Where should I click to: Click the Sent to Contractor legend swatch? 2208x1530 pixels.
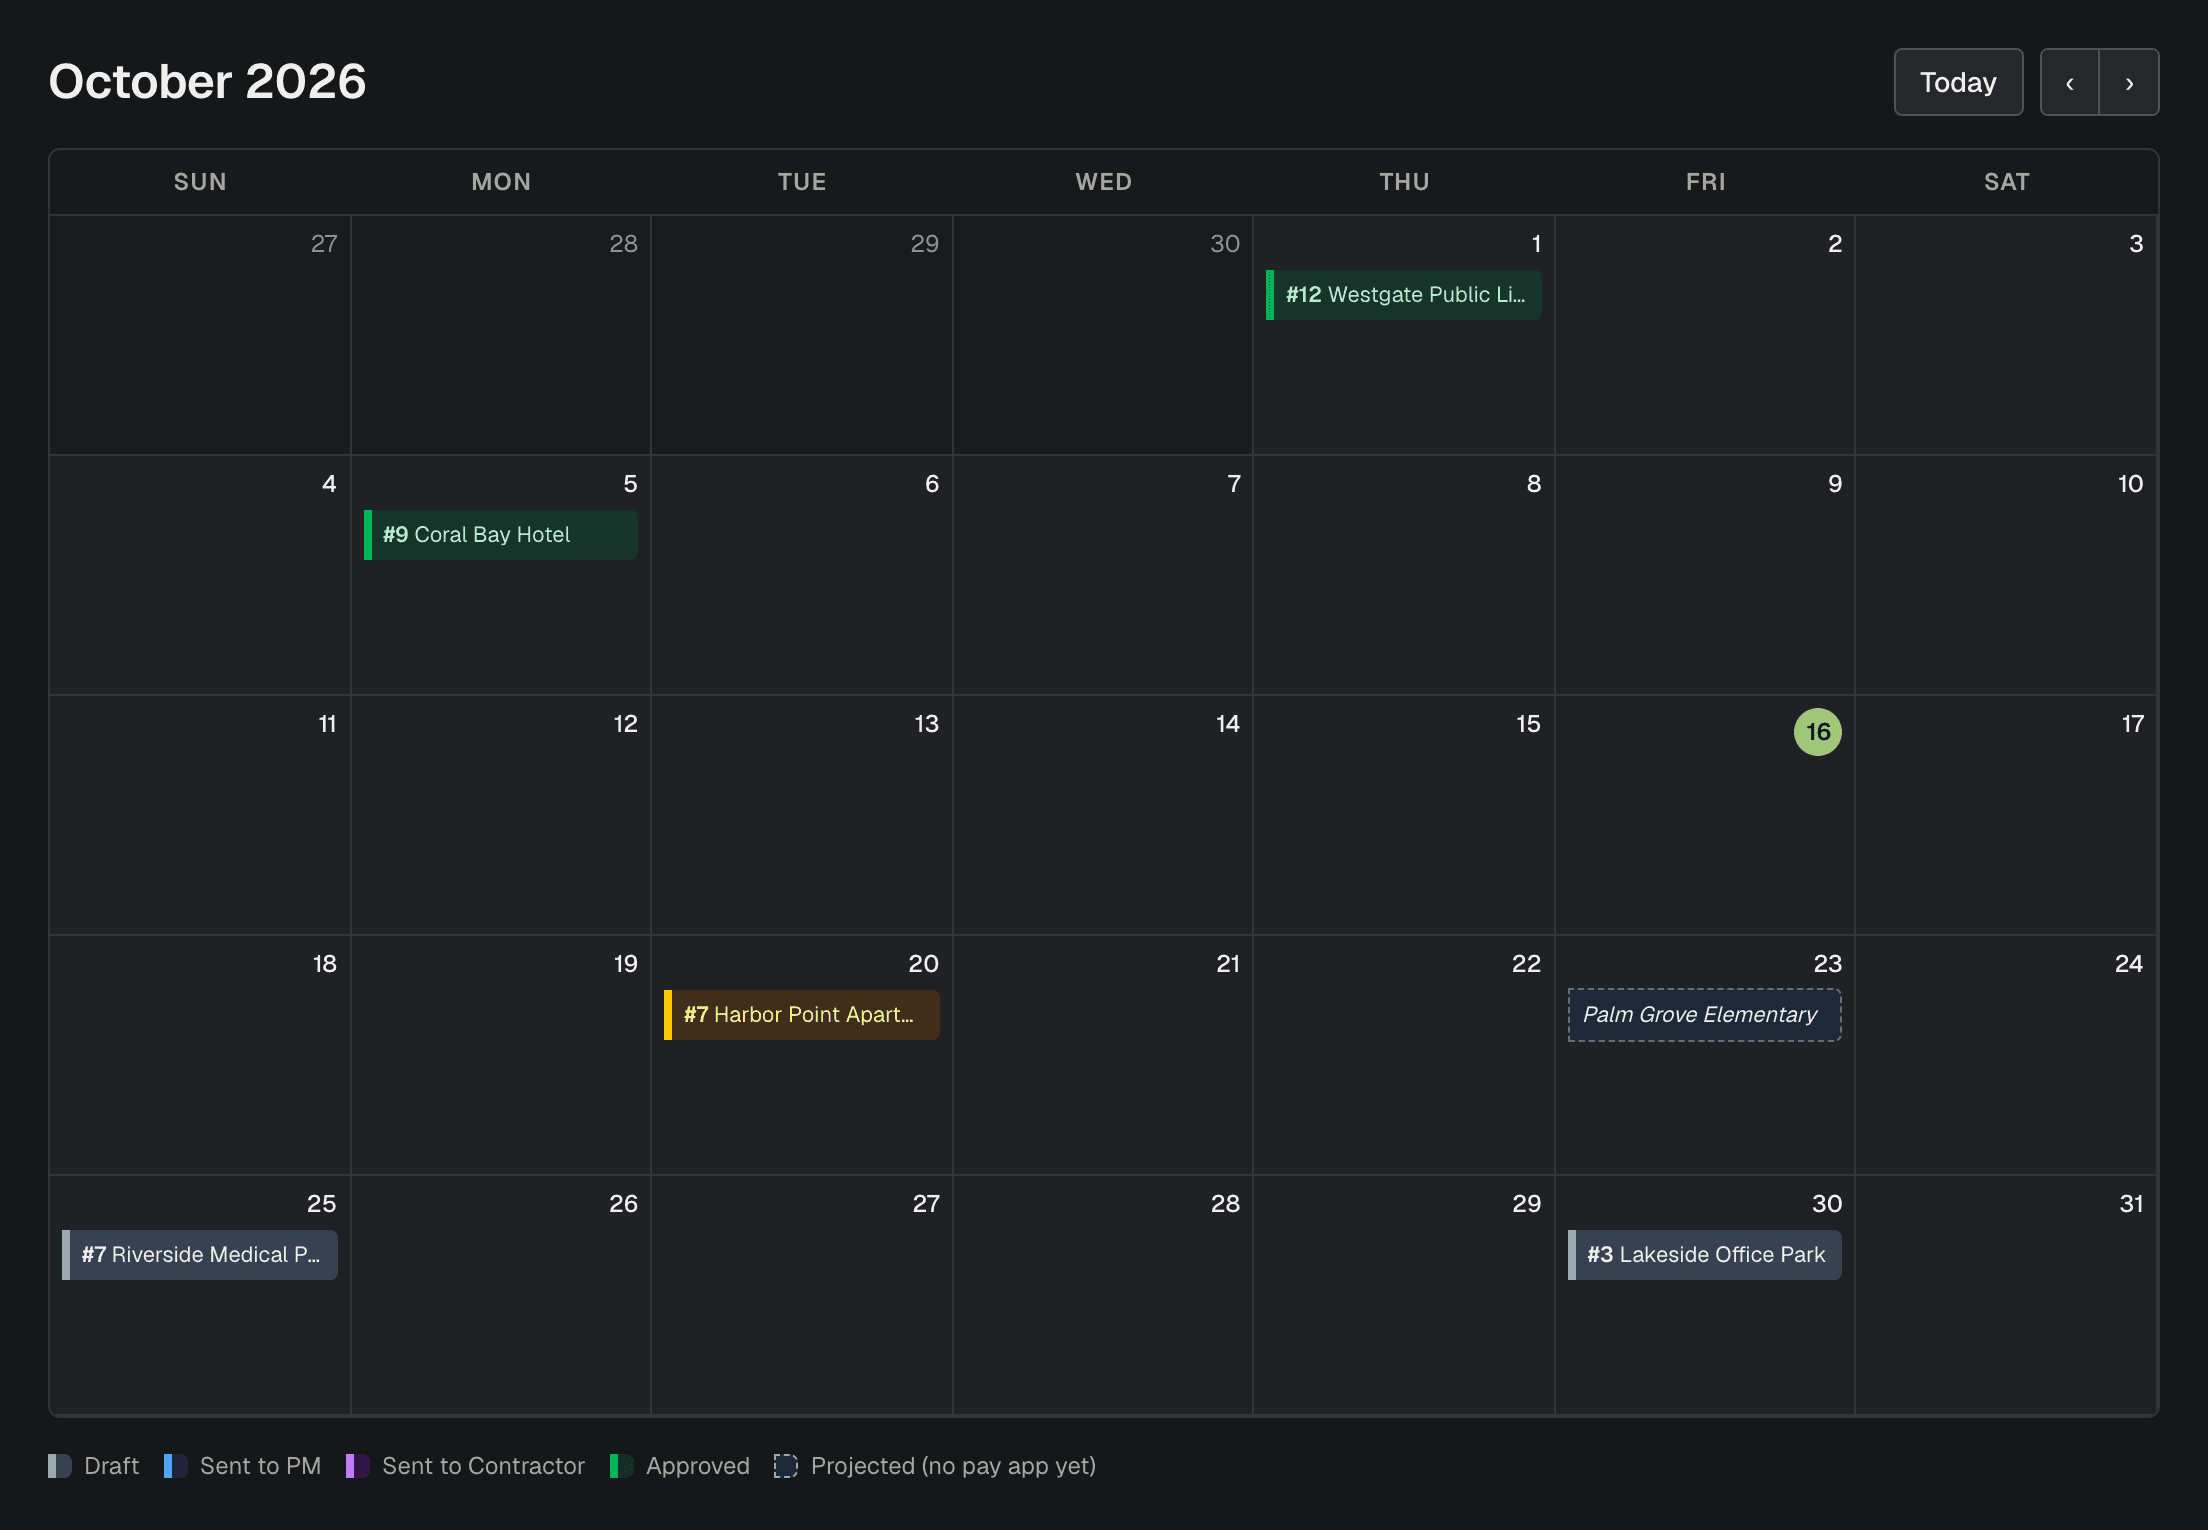click(x=358, y=1466)
